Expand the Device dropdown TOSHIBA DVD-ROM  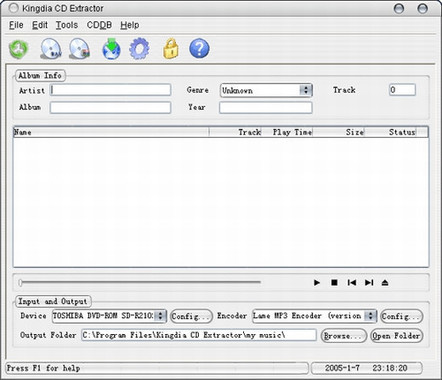160,316
